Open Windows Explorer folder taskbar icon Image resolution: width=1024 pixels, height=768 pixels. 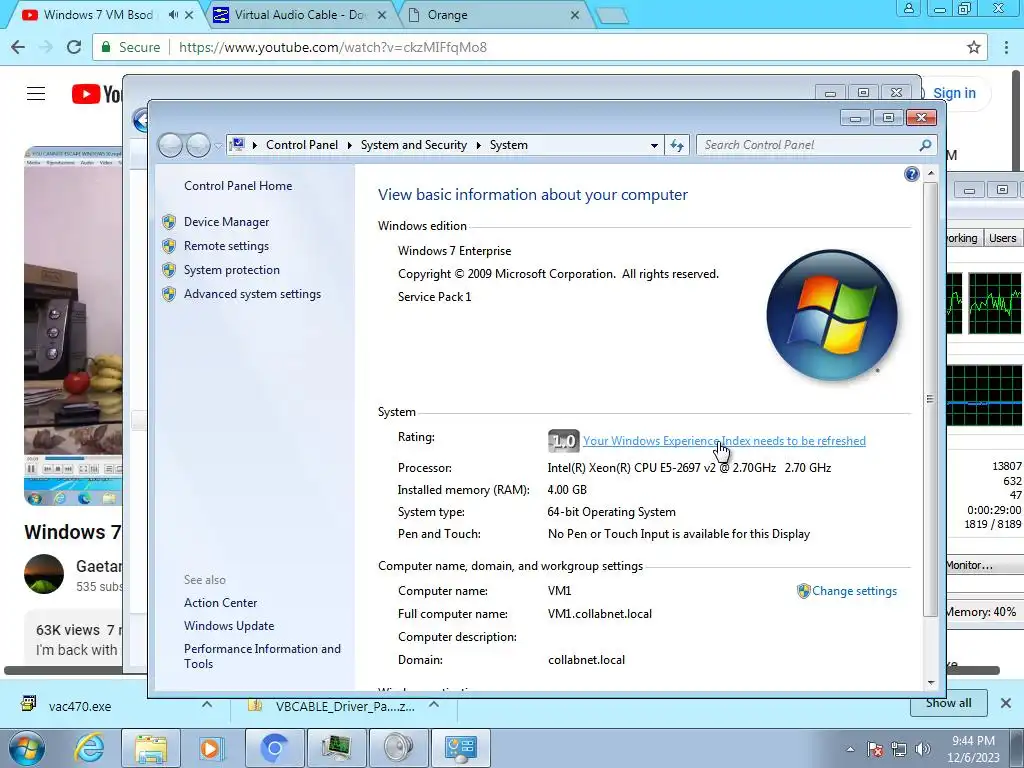pyautogui.click(x=151, y=748)
